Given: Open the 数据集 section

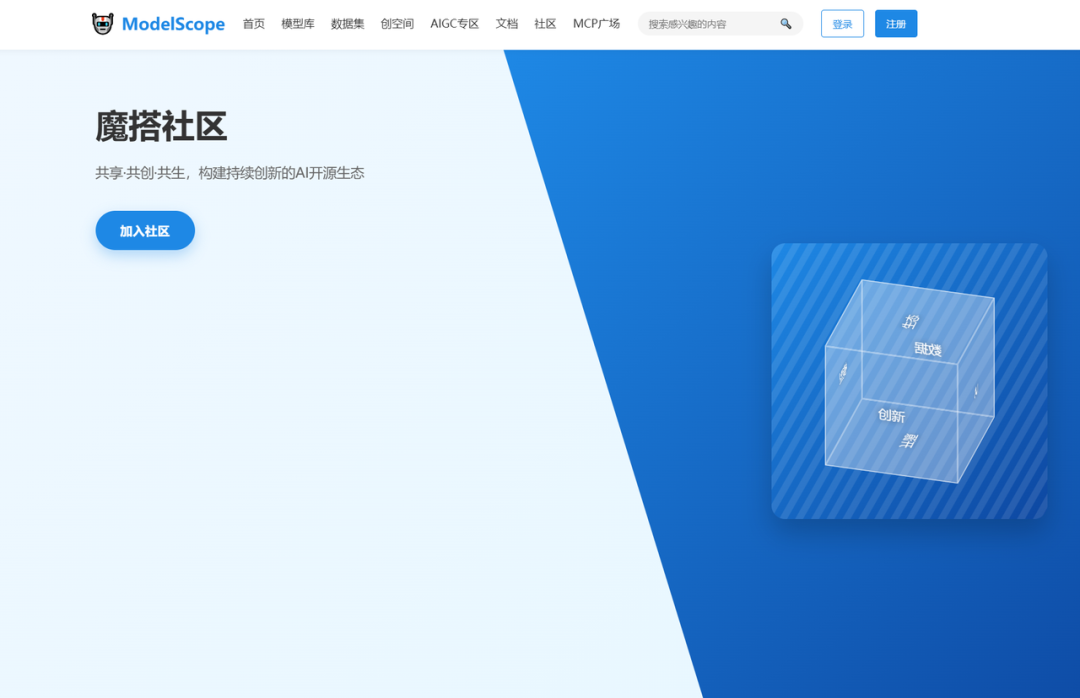Looking at the screenshot, I should (x=346, y=23).
